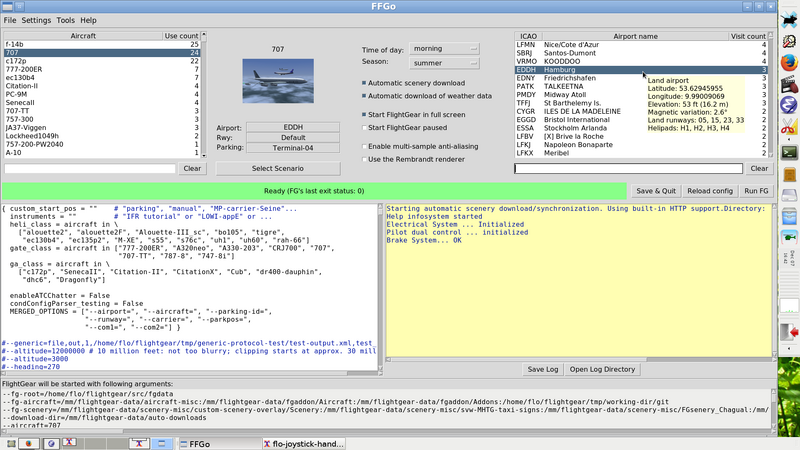The width and height of the screenshot is (800, 450).
Task: Click the logout red arrow dock icon
Action: 789,332
